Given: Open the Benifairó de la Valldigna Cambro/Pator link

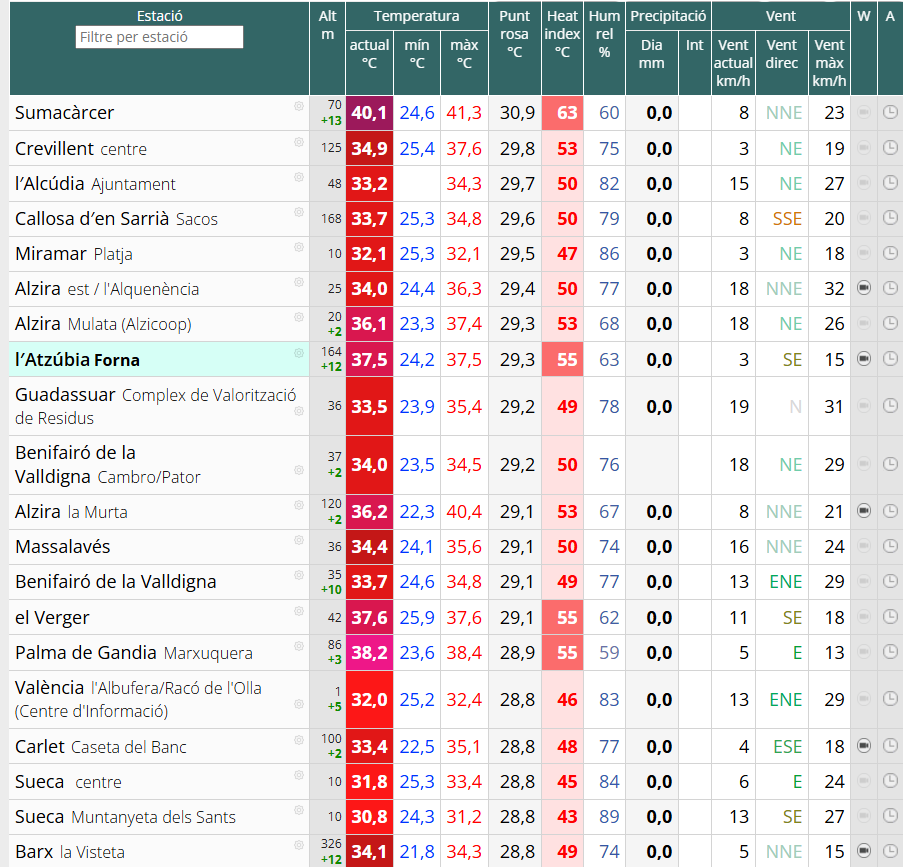Looking at the screenshot, I should [108, 465].
